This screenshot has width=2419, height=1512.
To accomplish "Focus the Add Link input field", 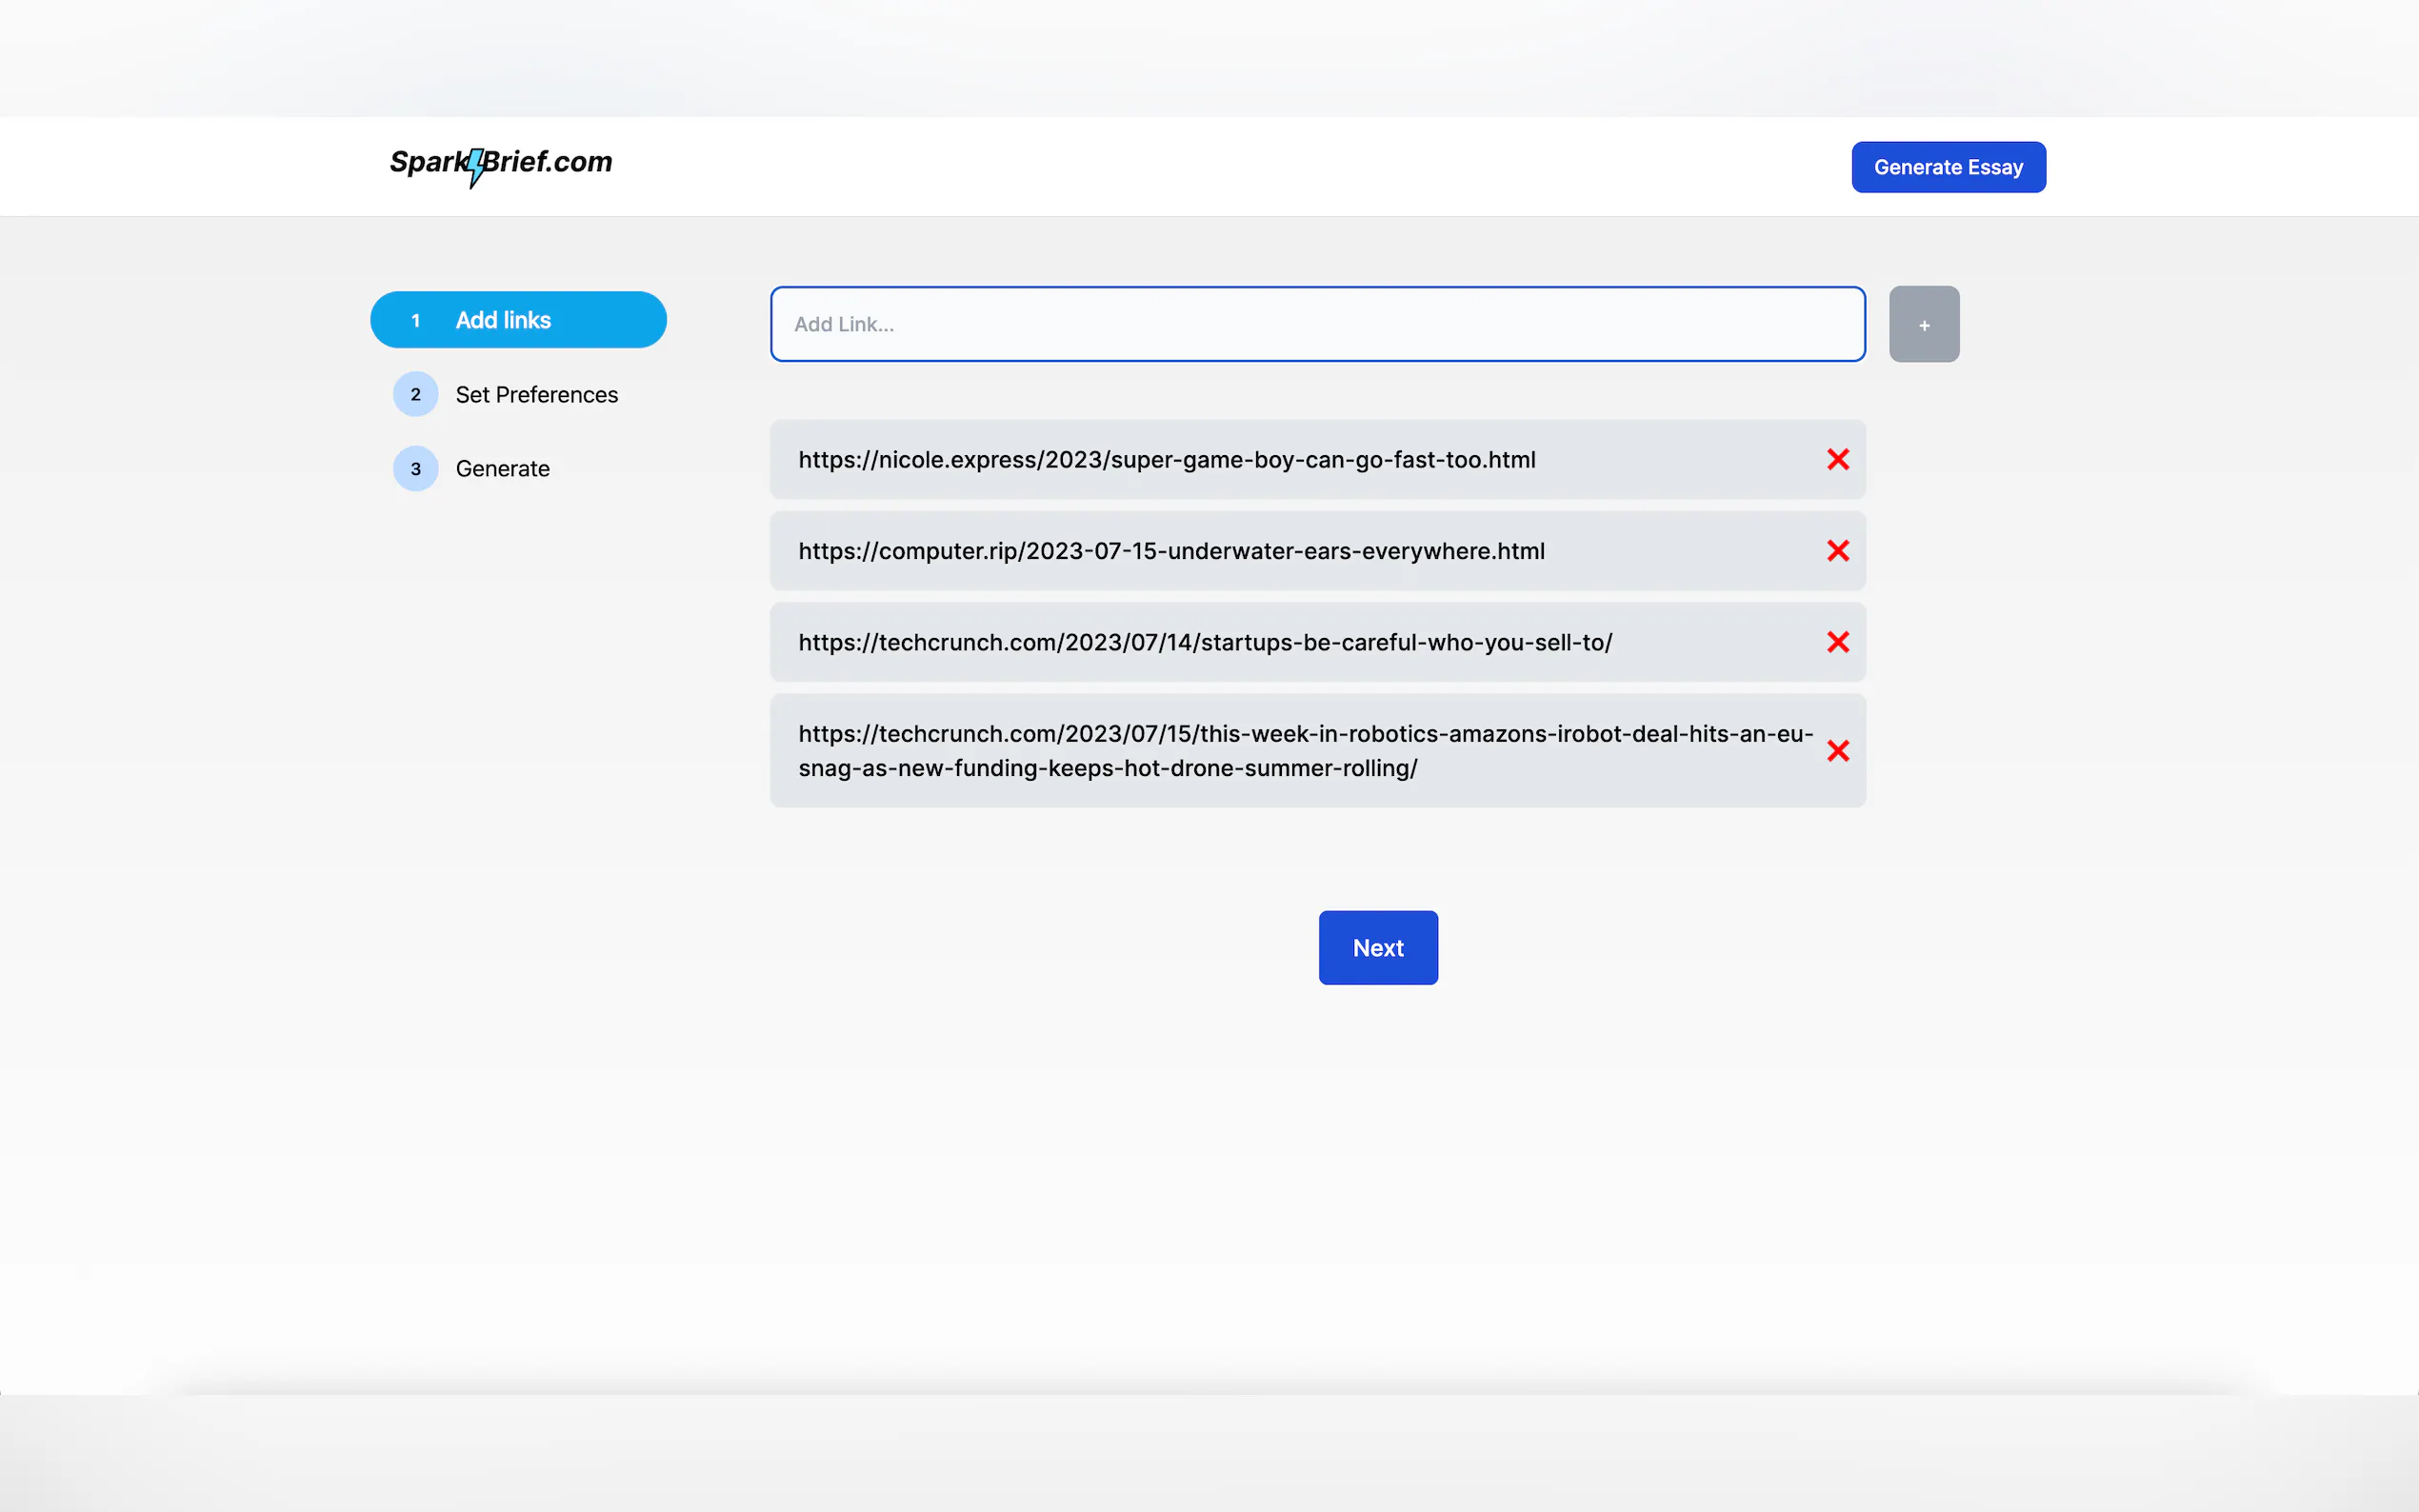I will pos(1316,324).
